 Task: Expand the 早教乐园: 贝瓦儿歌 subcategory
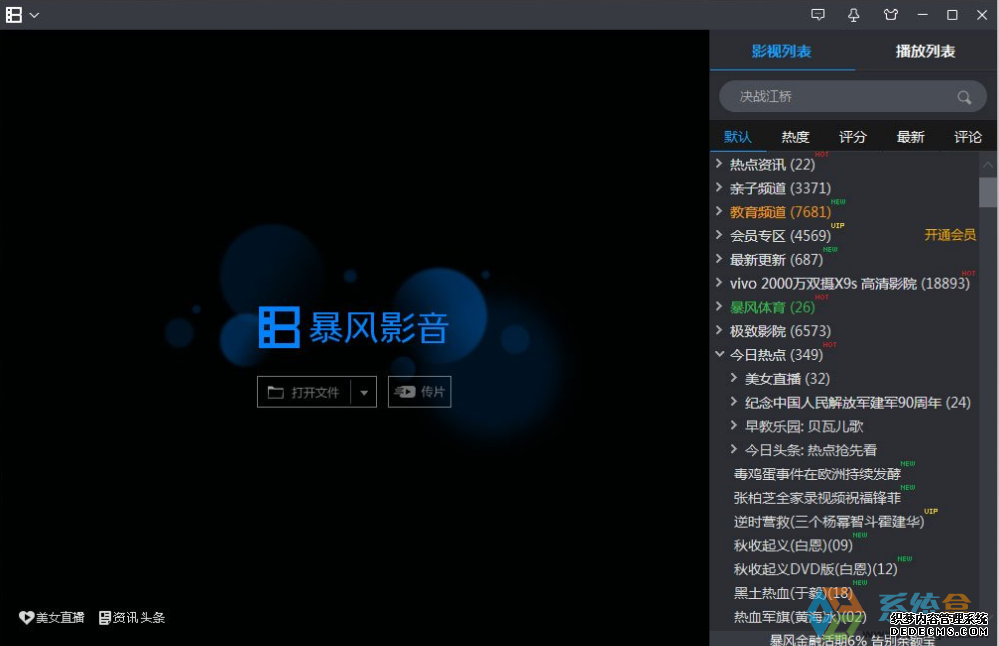733,425
